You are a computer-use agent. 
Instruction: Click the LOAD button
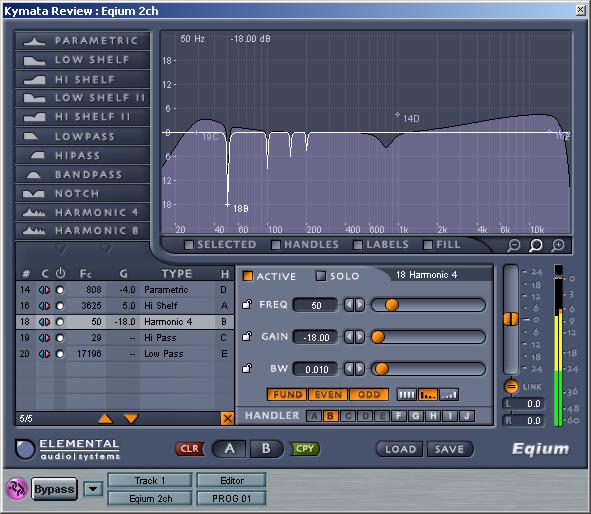400,449
